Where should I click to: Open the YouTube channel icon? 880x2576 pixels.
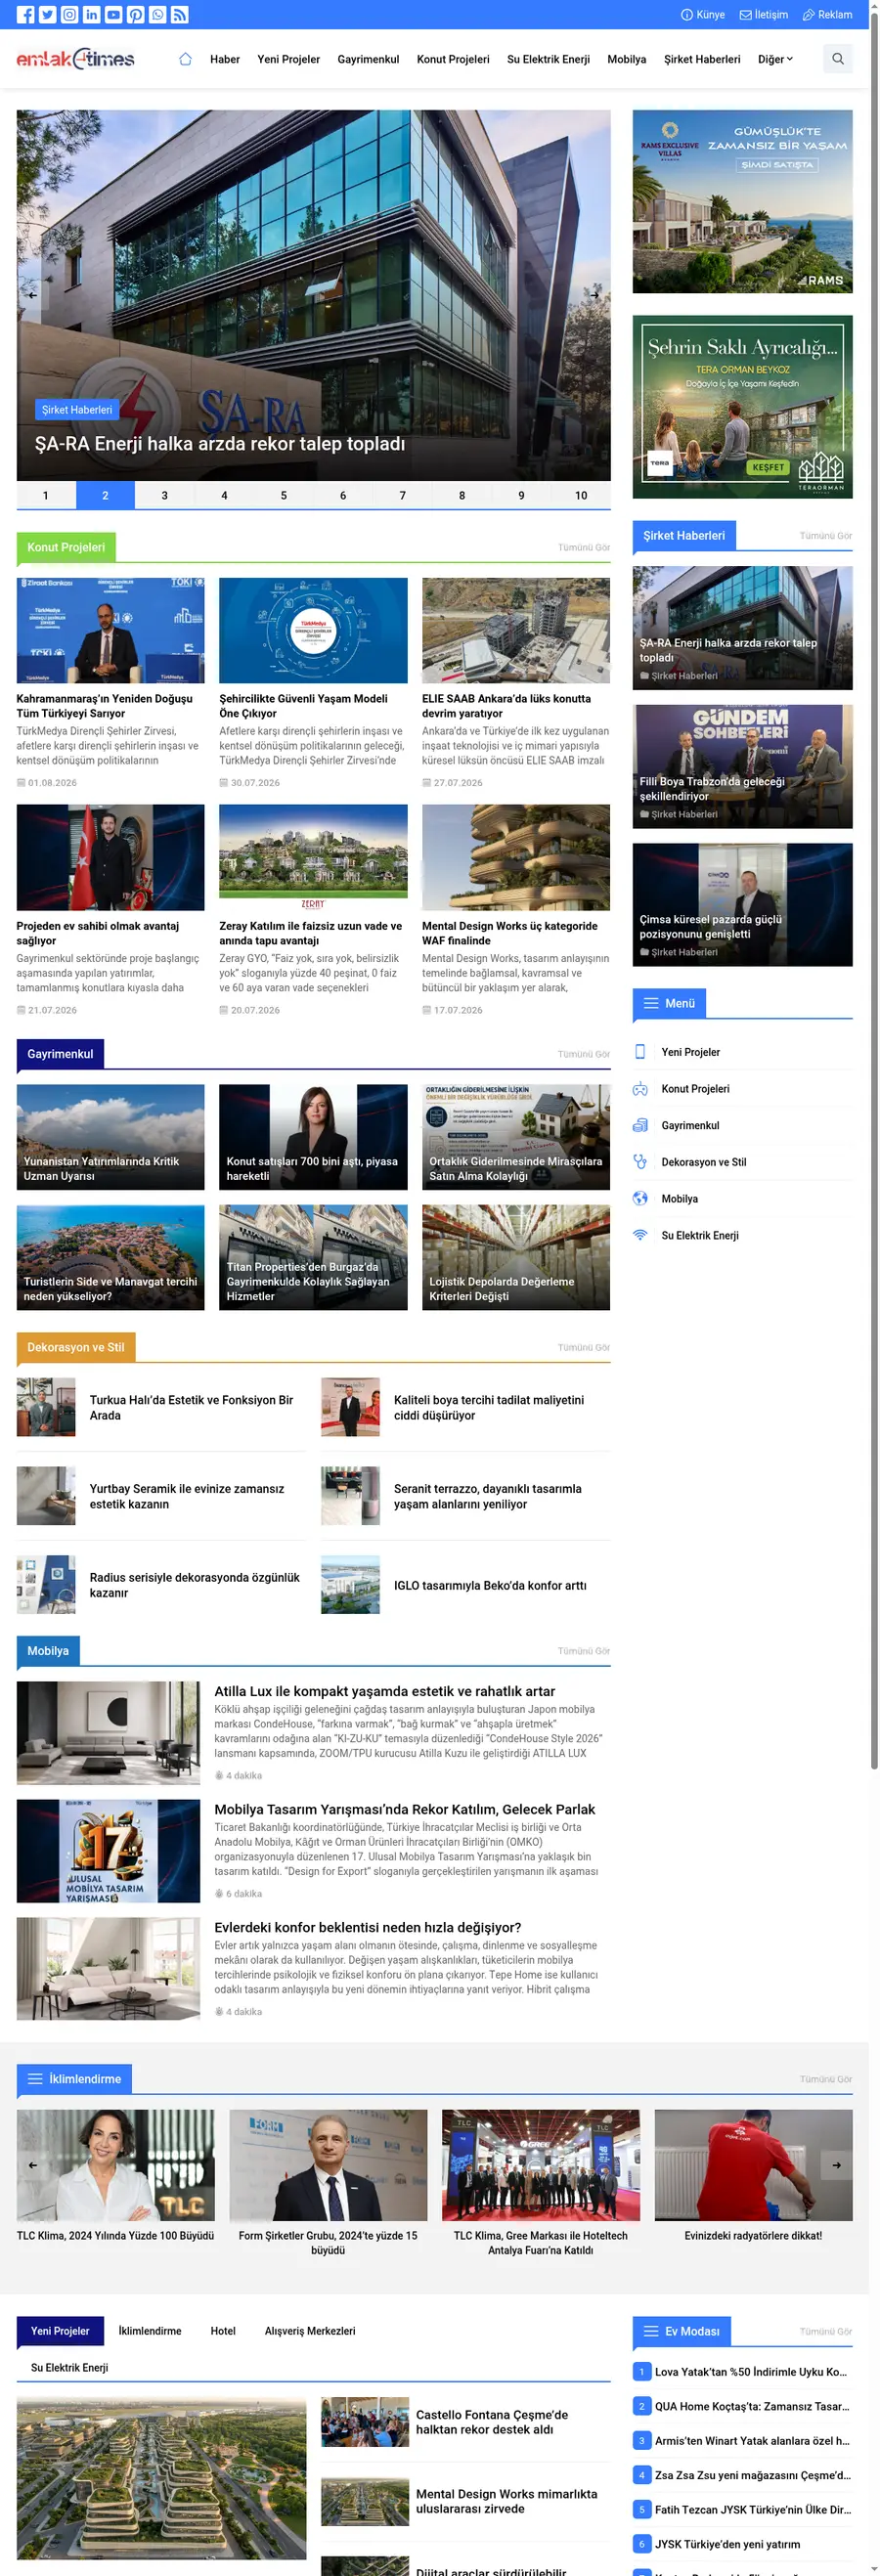point(114,15)
